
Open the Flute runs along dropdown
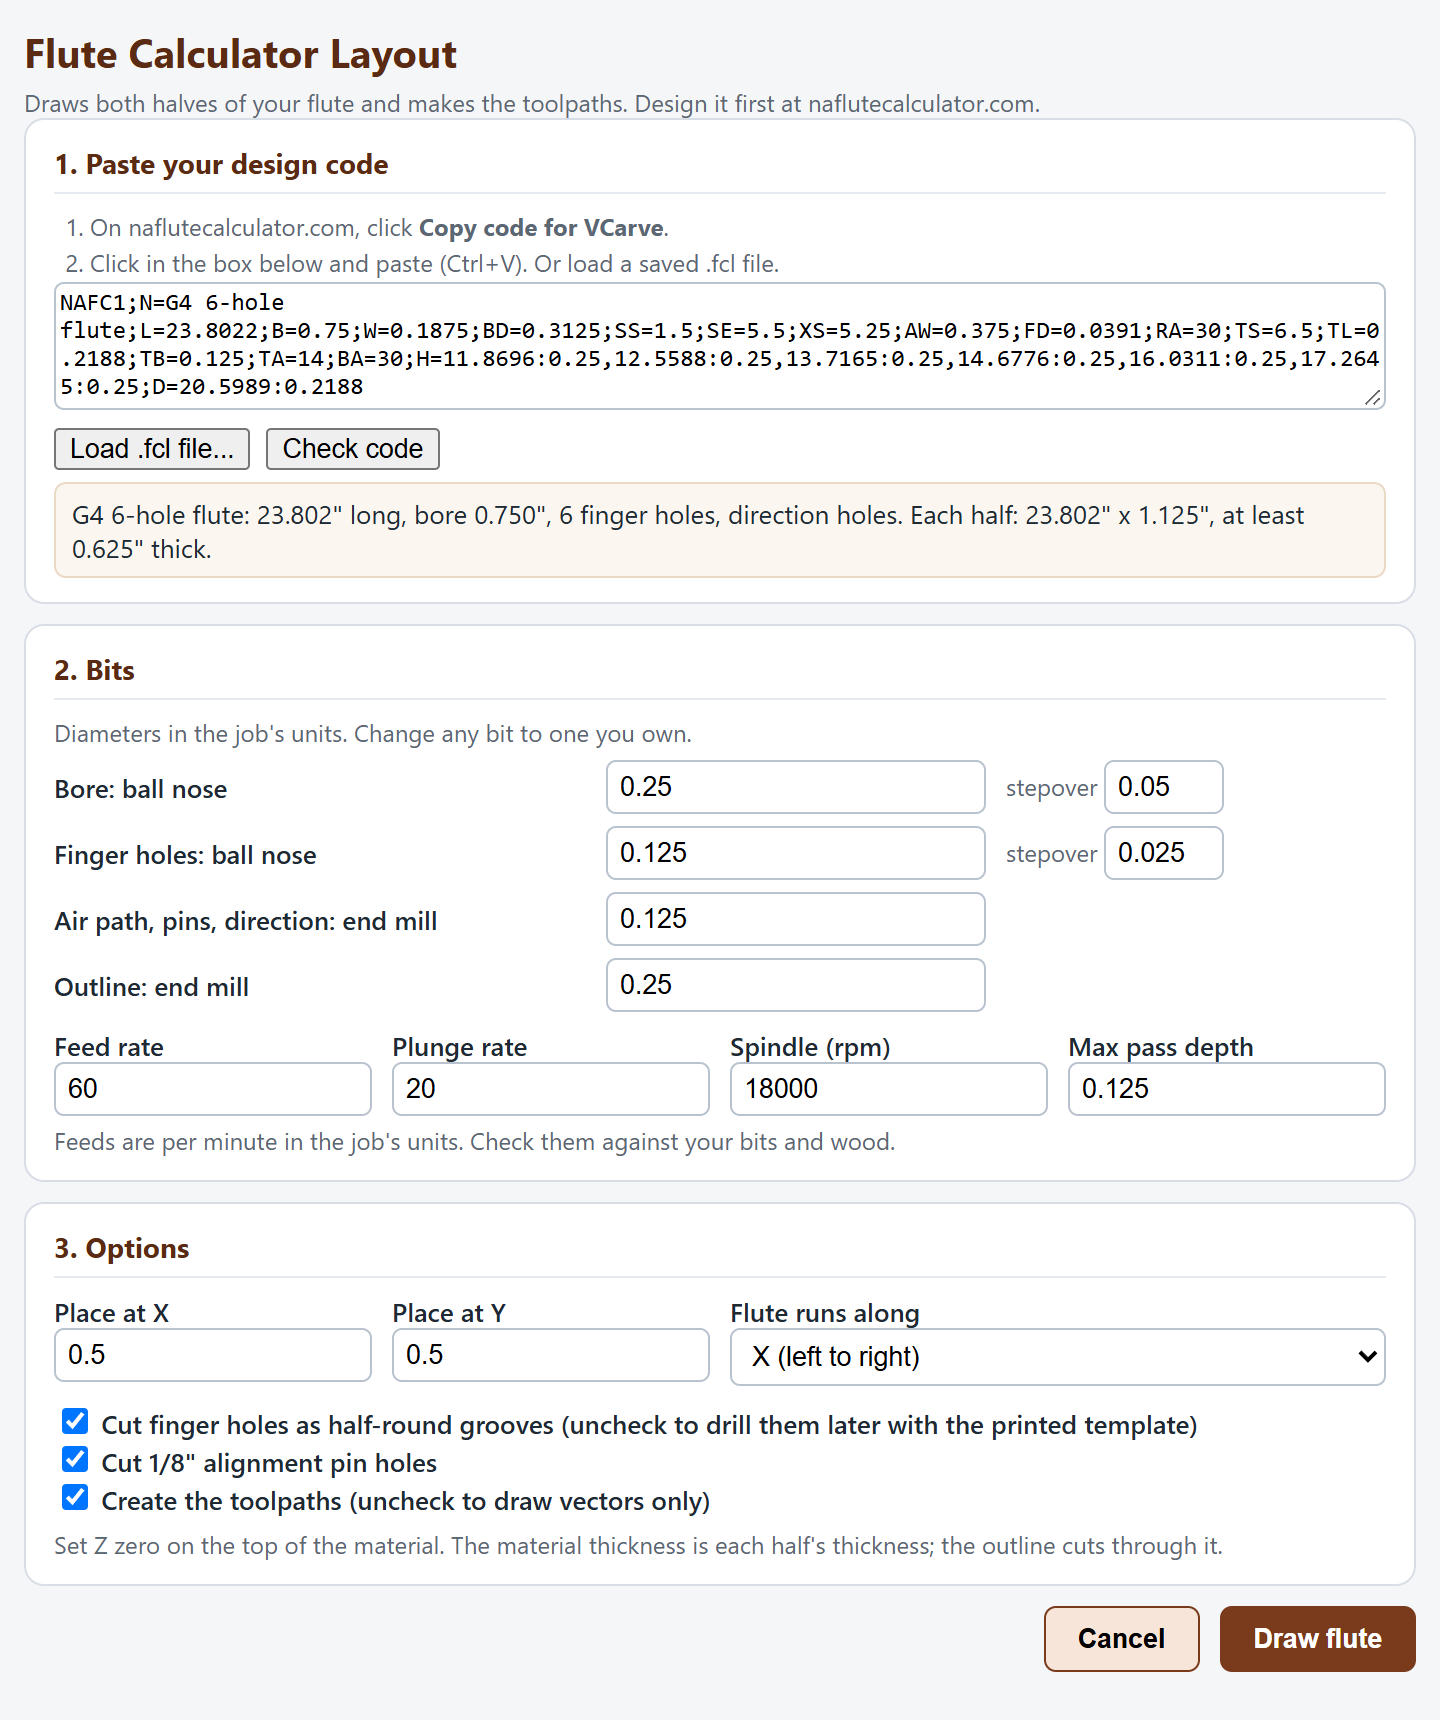pos(1057,1357)
